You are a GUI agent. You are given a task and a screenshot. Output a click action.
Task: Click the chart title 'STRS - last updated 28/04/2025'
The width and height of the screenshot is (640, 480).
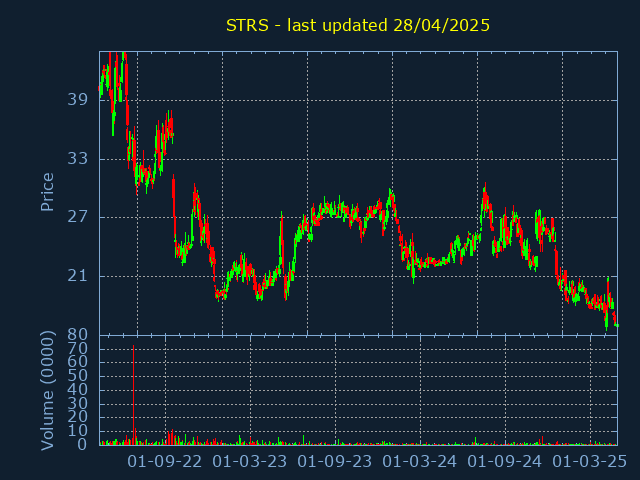358,25
